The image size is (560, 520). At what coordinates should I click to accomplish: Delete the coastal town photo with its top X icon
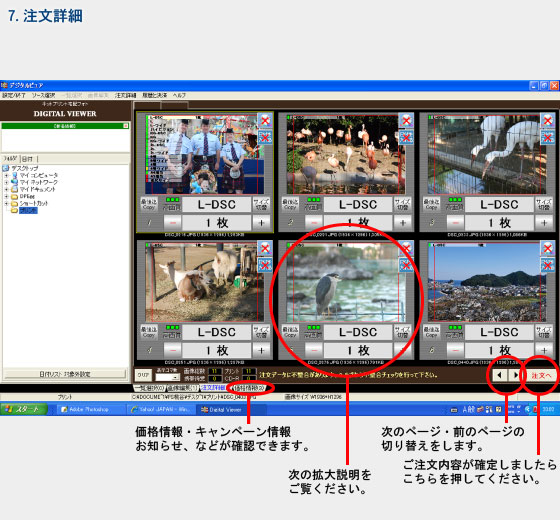tap(548, 248)
